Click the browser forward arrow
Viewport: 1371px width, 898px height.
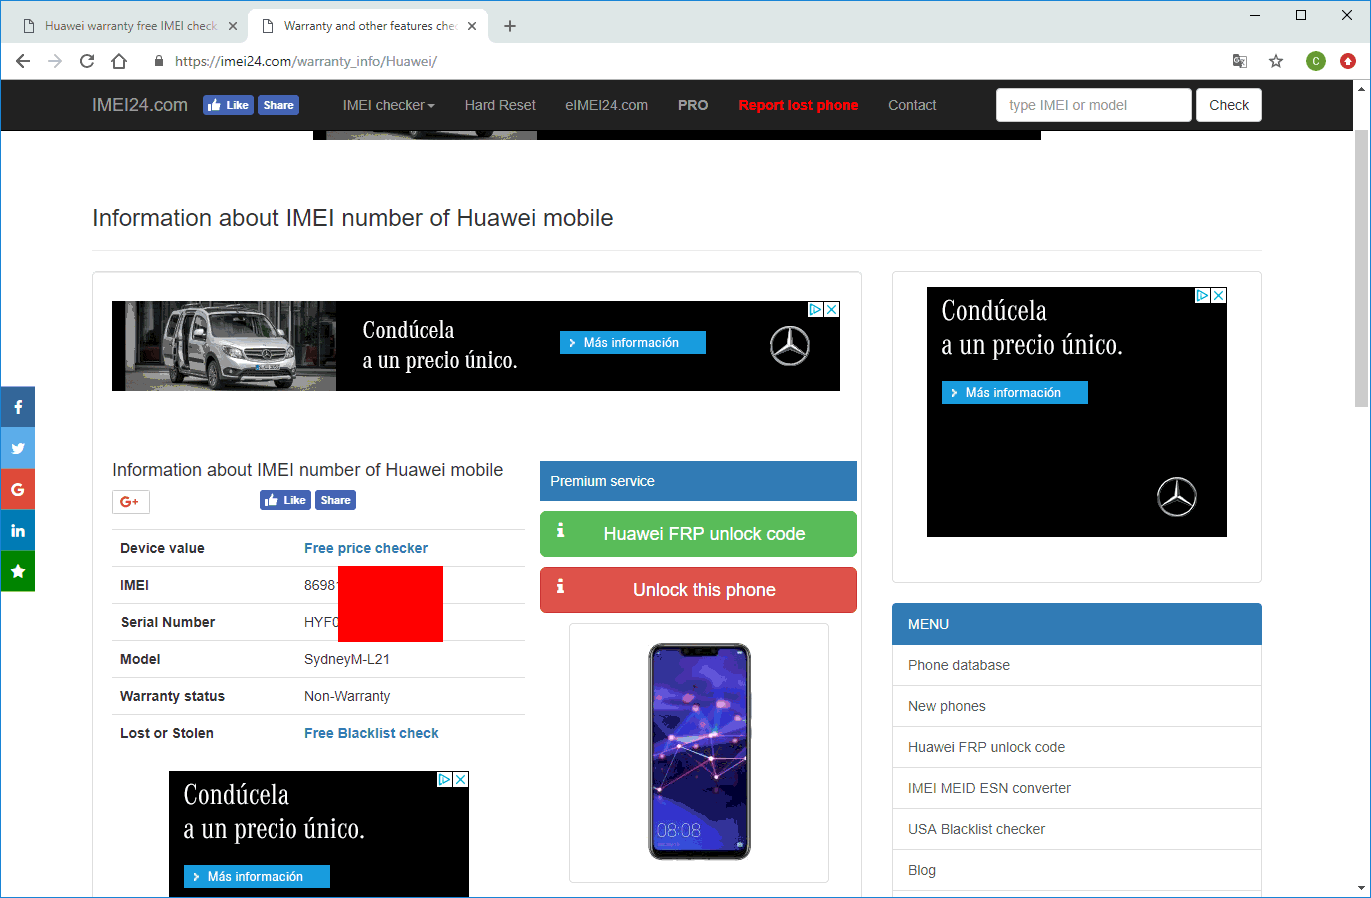point(55,61)
